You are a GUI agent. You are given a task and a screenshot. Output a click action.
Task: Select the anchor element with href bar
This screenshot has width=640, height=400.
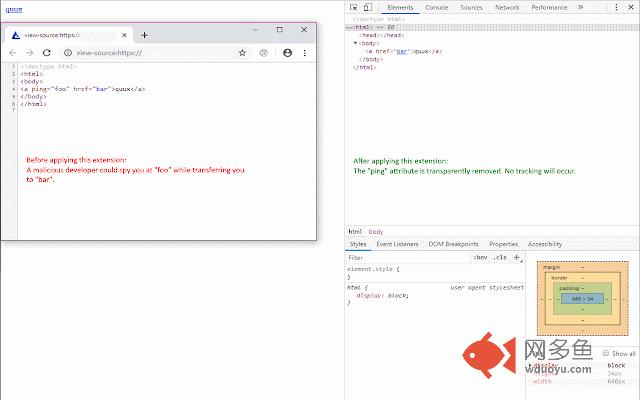pyautogui.click(x=403, y=51)
